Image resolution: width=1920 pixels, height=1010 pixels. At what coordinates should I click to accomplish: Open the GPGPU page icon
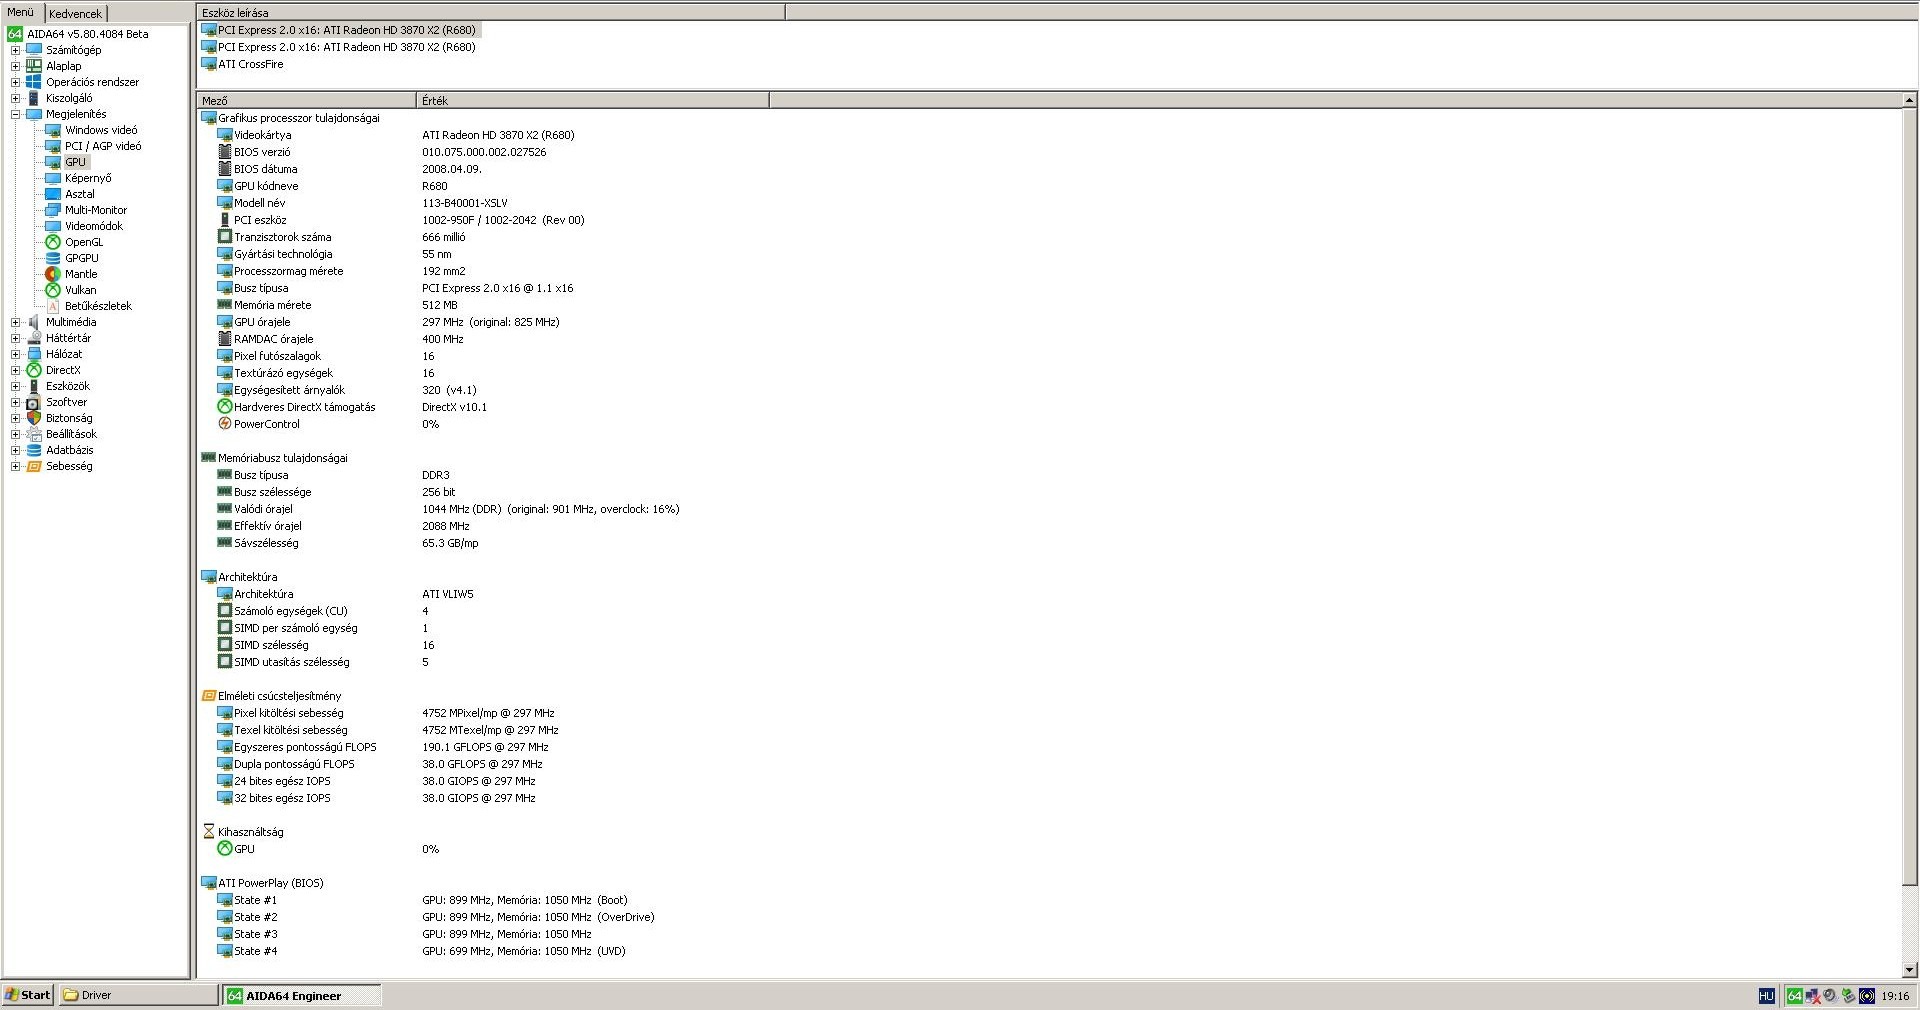click(x=53, y=258)
